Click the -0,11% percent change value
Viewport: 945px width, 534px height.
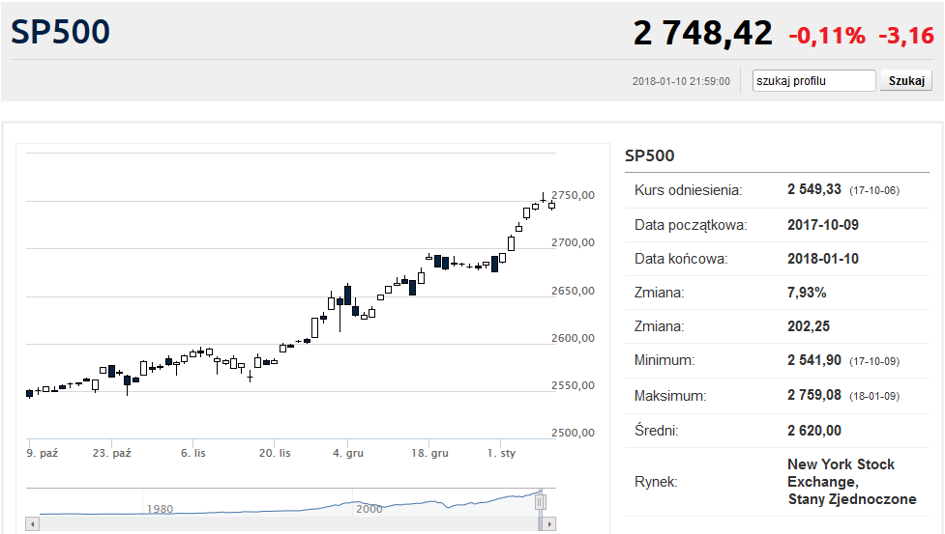827,36
